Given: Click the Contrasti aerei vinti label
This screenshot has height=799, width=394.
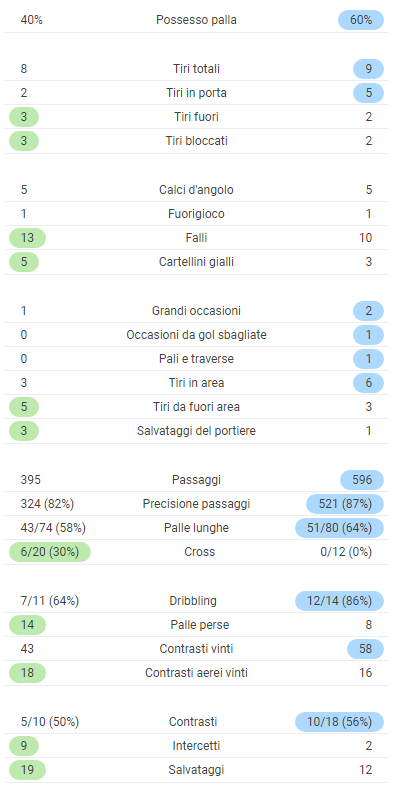Looking at the screenshot, I should [x=196, y=673].
